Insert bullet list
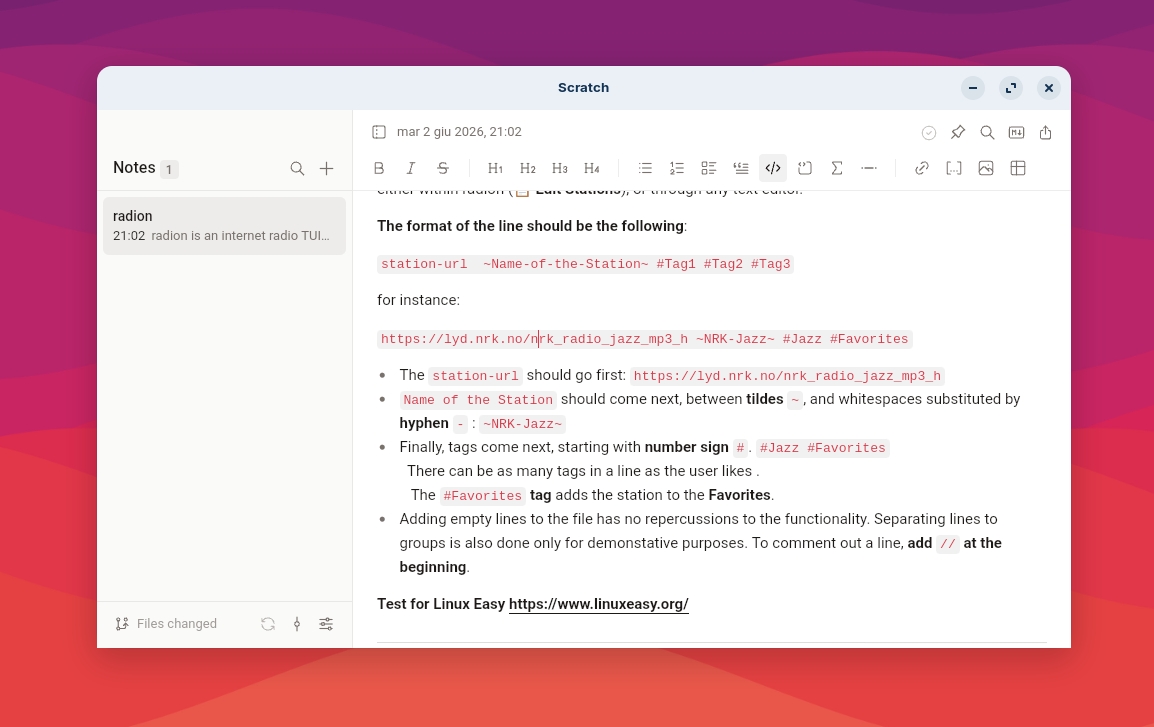 [x=645, y=169]
